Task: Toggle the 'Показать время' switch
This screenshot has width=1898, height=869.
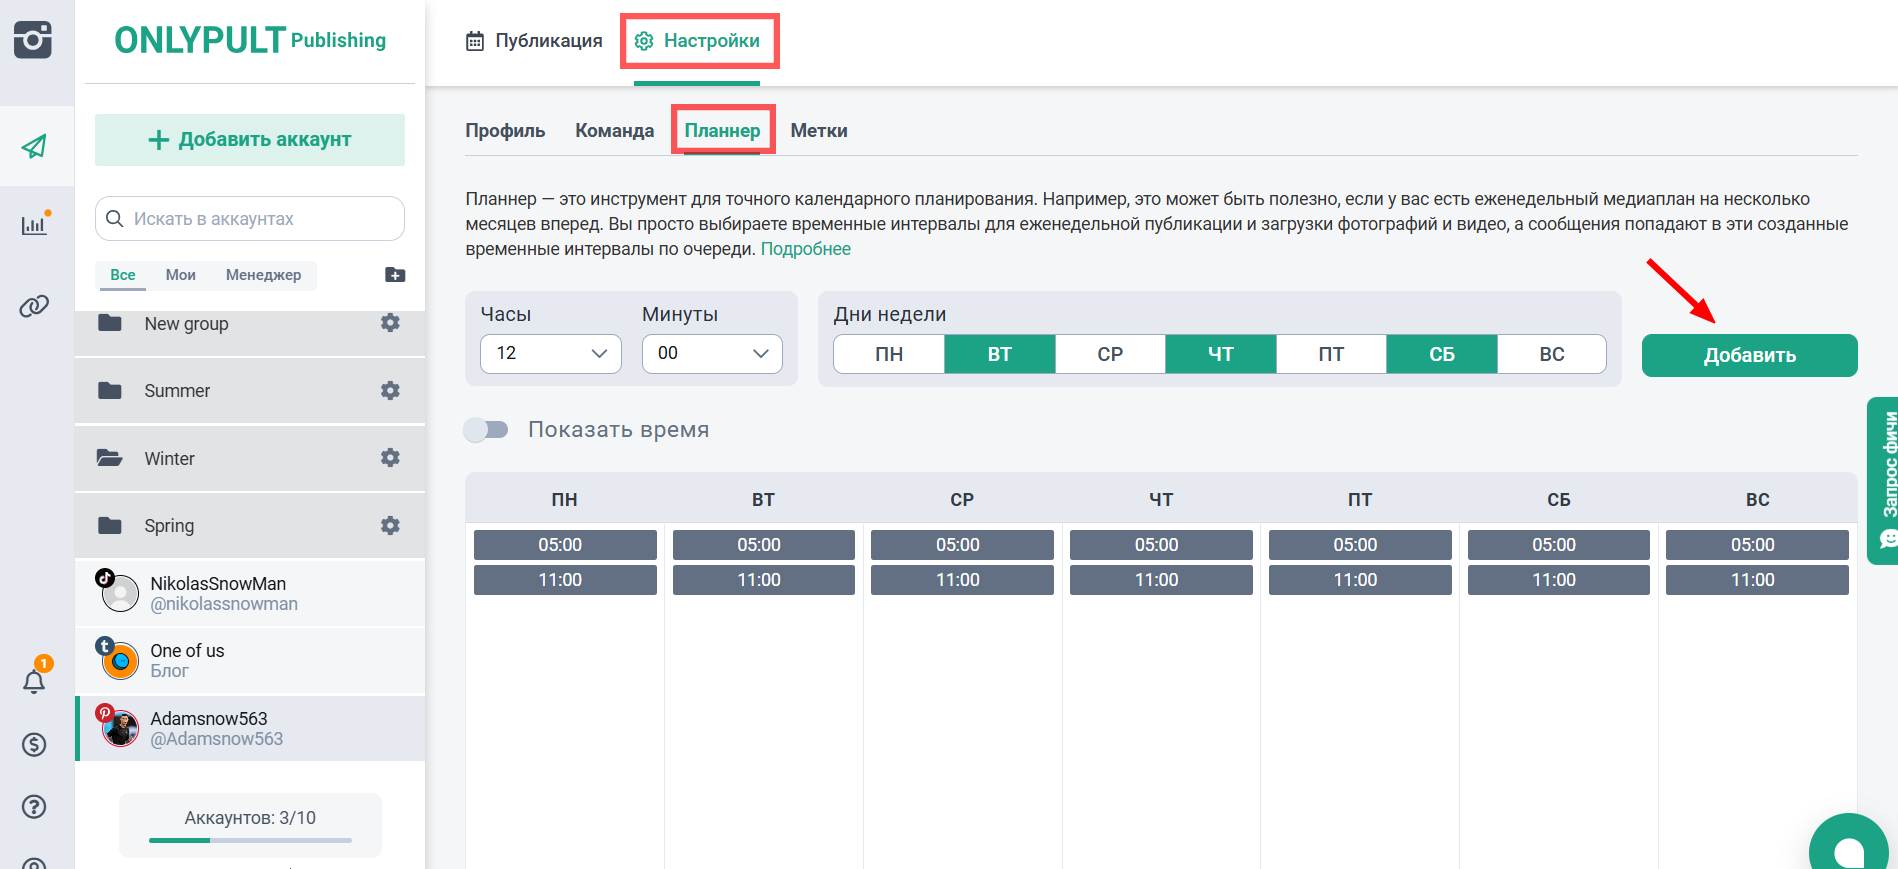Action: tap(487, 430)
